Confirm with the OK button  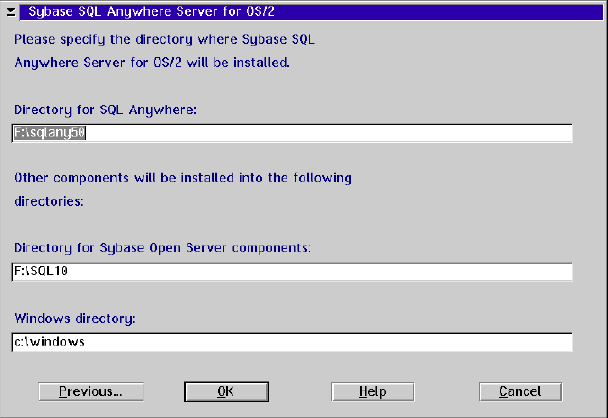(x=226, y=392)
